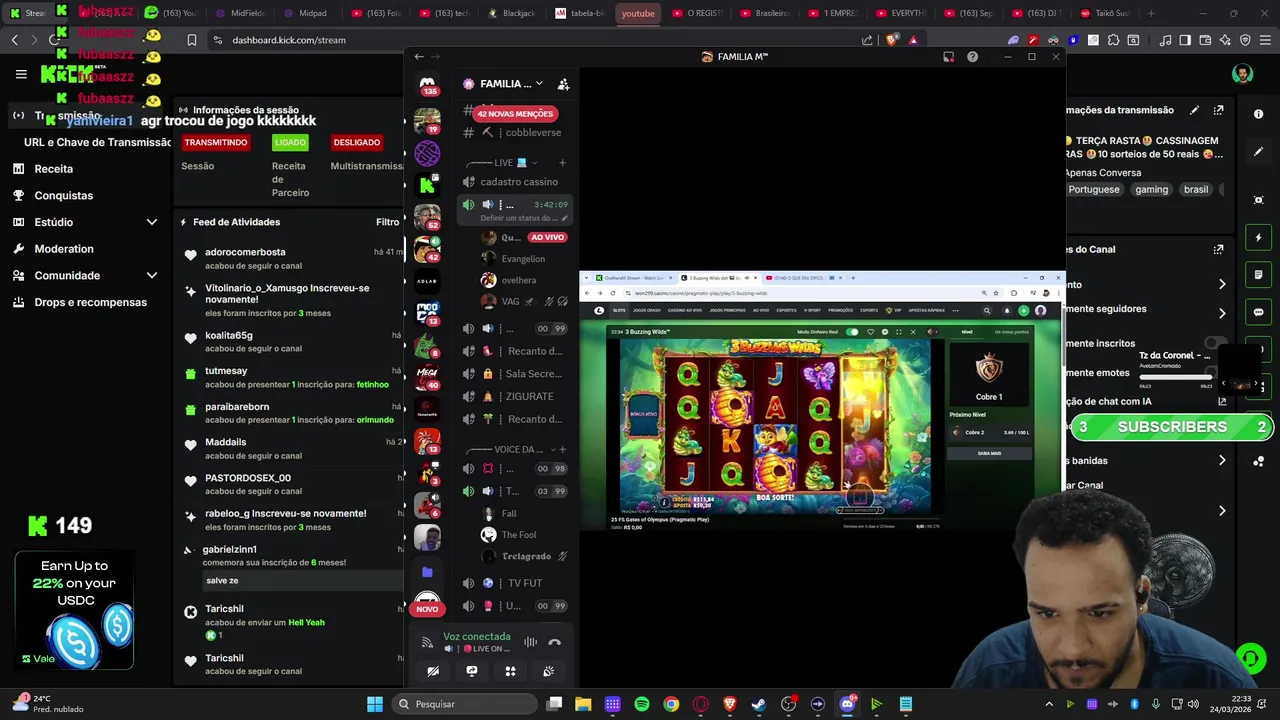
Task: Select TRANSMITINDO session status badge
Action: (x=215, y=142)
